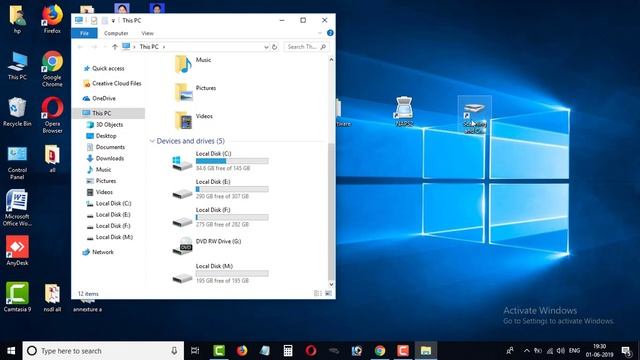The height and width of the screenshot is (360, 640).
Task: Select Local Disk (M:) in sidebar tree
Action: [x=110, y=237]
